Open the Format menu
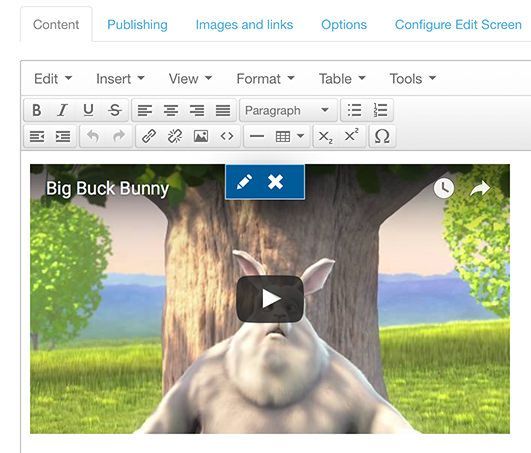Image resolution: width=531 pixels, height=453 pixels. click(265, 79)
